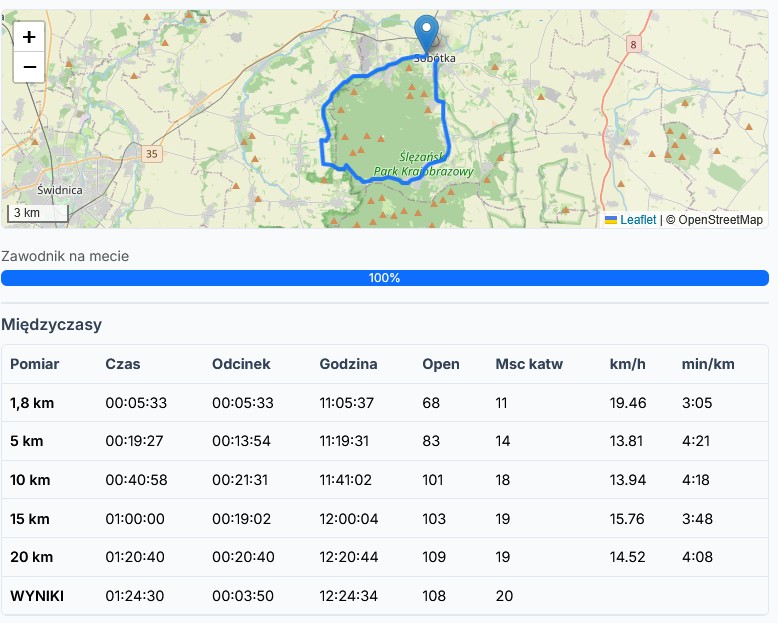This screenshot has height=623, width=778.
Task: Click the blue location marker at Sobótka
Action: coord(427,34)
